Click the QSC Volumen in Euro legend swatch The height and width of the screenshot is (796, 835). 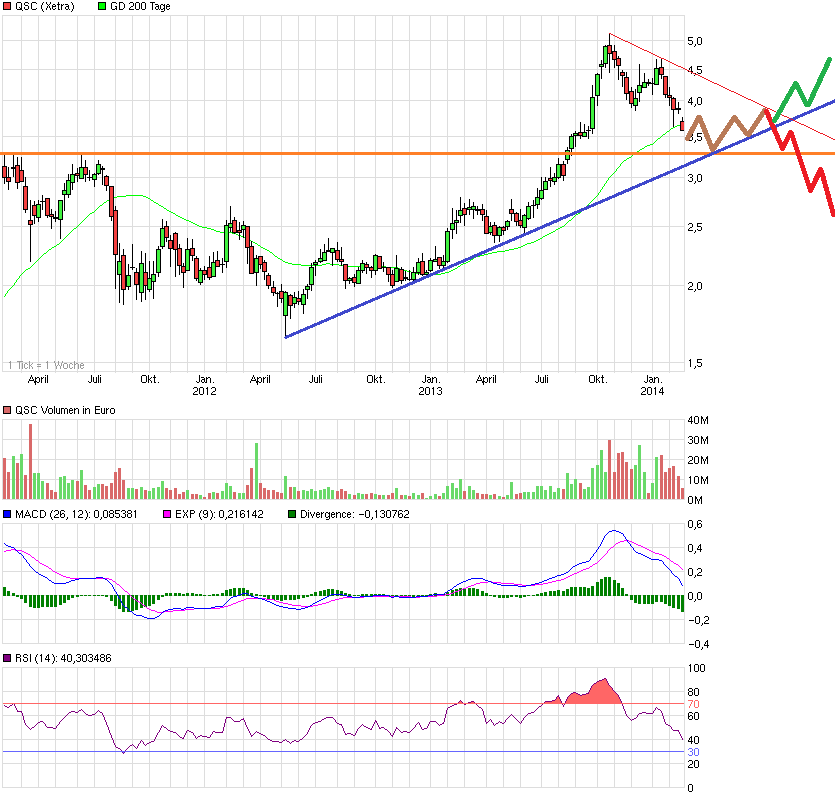7,411
